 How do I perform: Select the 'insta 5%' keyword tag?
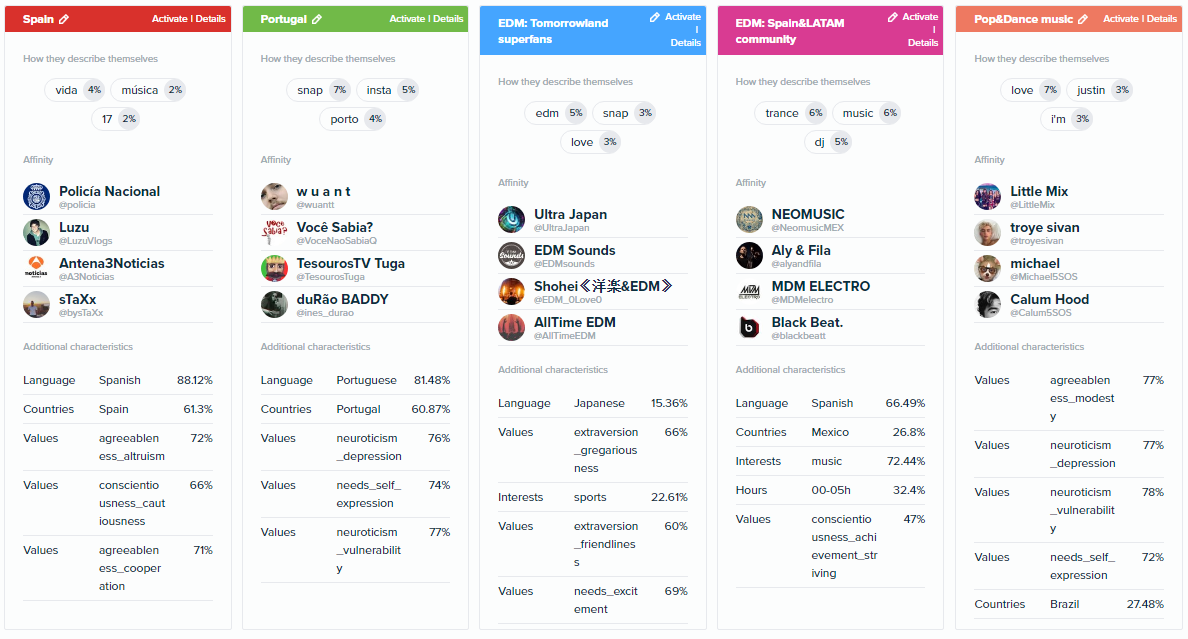388,90
